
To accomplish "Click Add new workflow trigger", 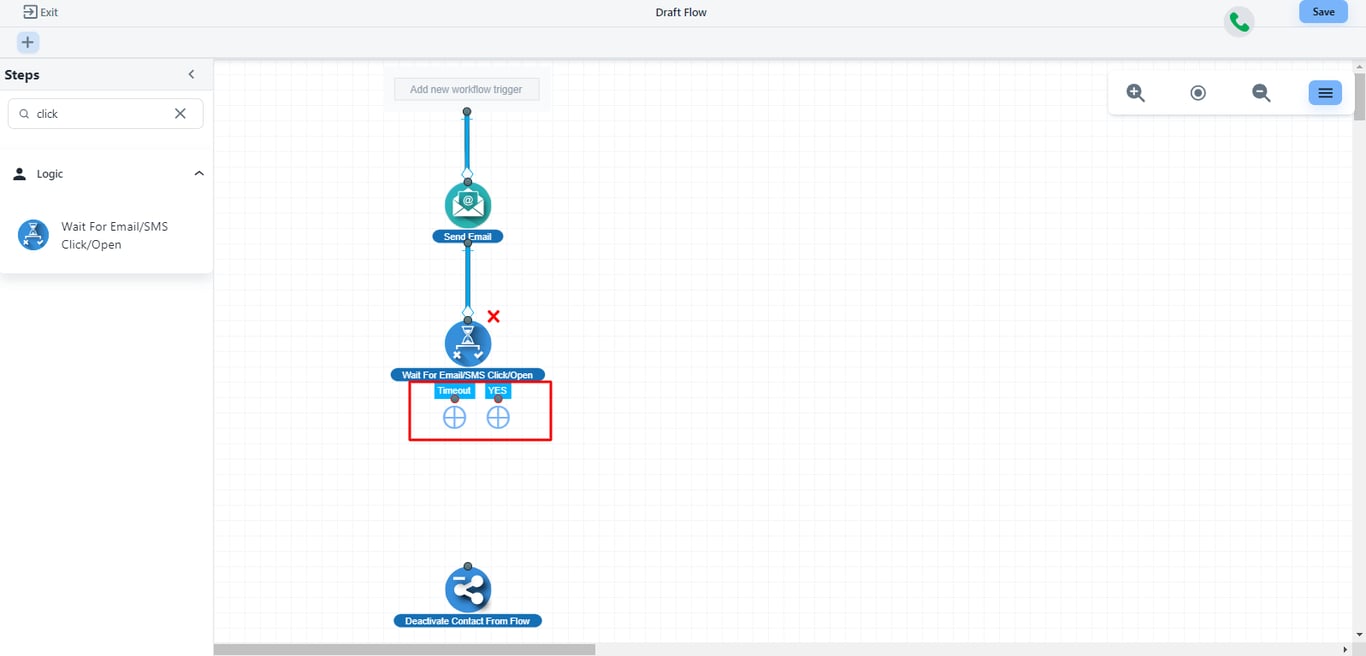I will click(466, 89).
